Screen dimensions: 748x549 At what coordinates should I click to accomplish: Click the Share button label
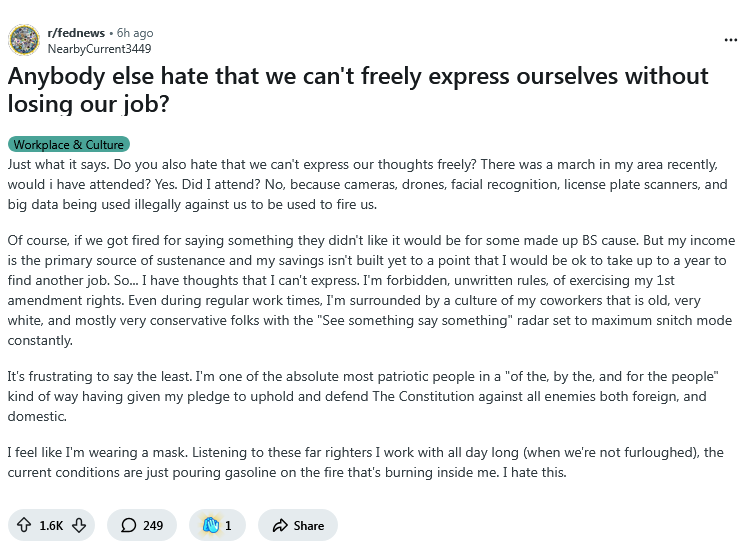click(309, 525)
